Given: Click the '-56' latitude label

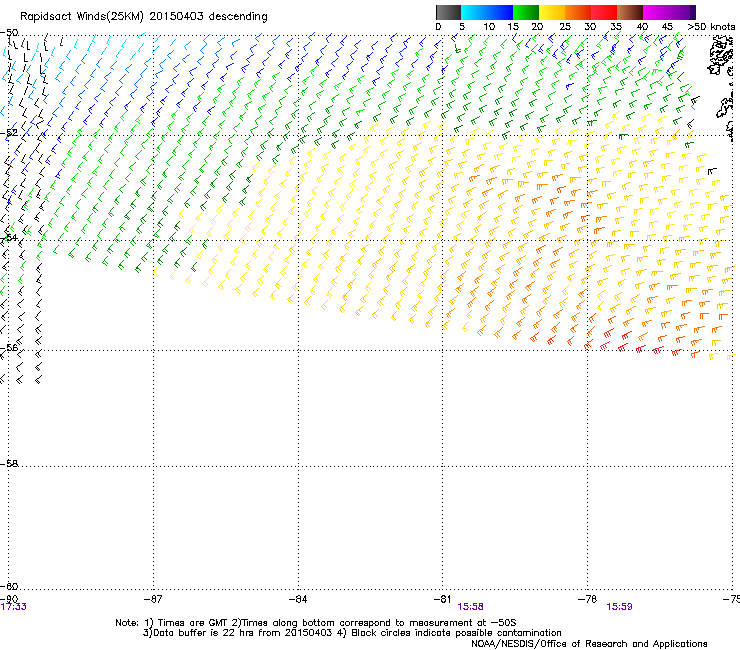Looking at the screenshot, I should 9,347.
